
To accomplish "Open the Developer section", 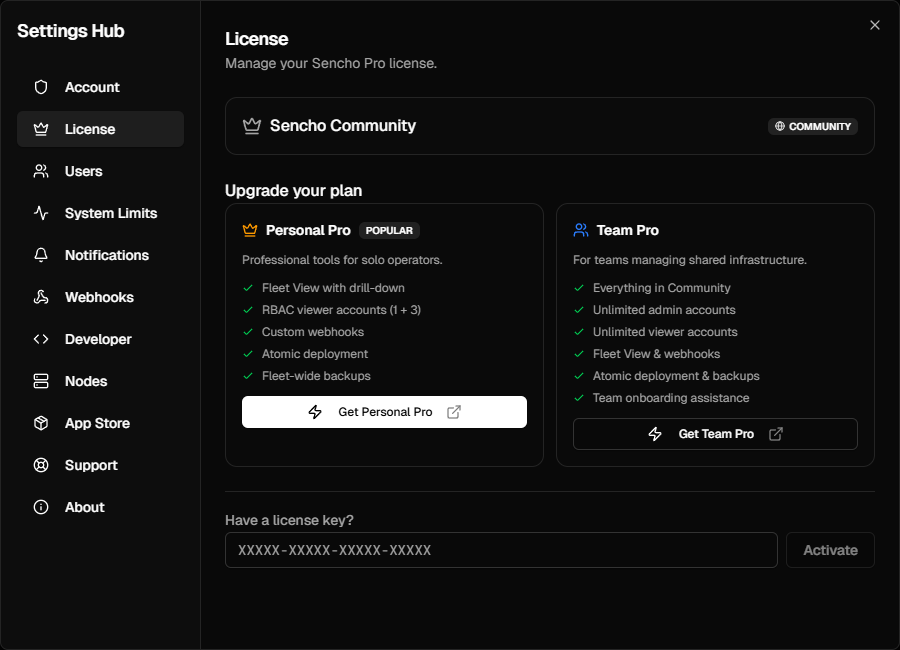I will click(100, 339).
